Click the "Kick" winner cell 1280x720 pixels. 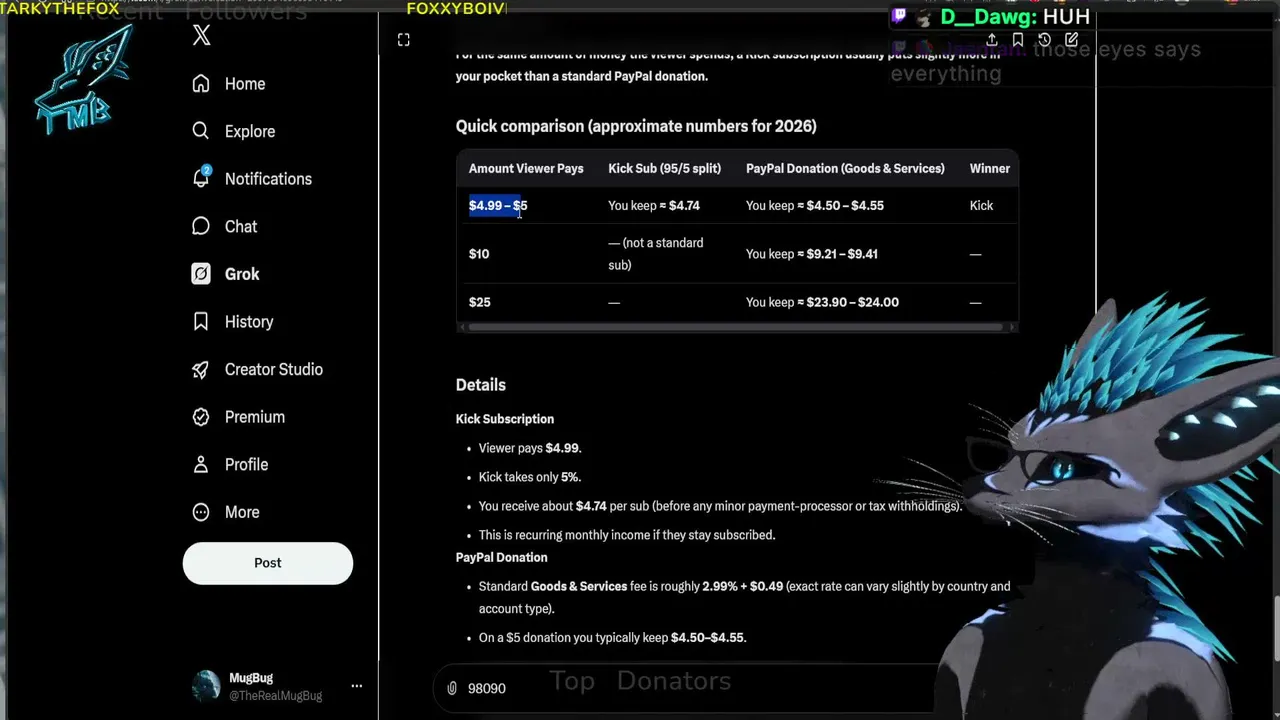click(x=981, y=205)
